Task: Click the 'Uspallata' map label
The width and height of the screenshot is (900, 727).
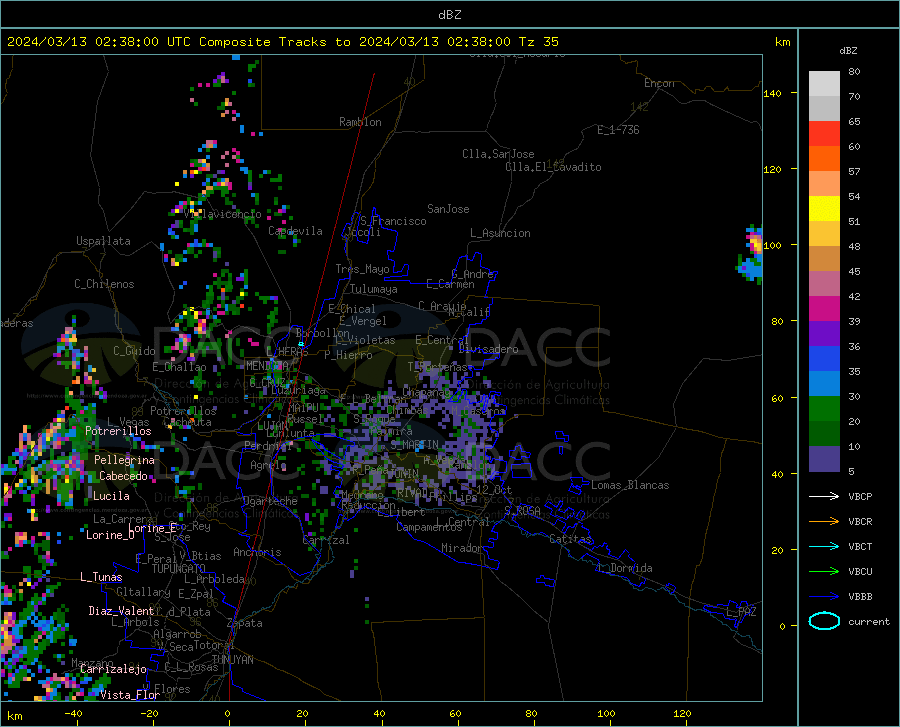Action: tap(103, 241)
